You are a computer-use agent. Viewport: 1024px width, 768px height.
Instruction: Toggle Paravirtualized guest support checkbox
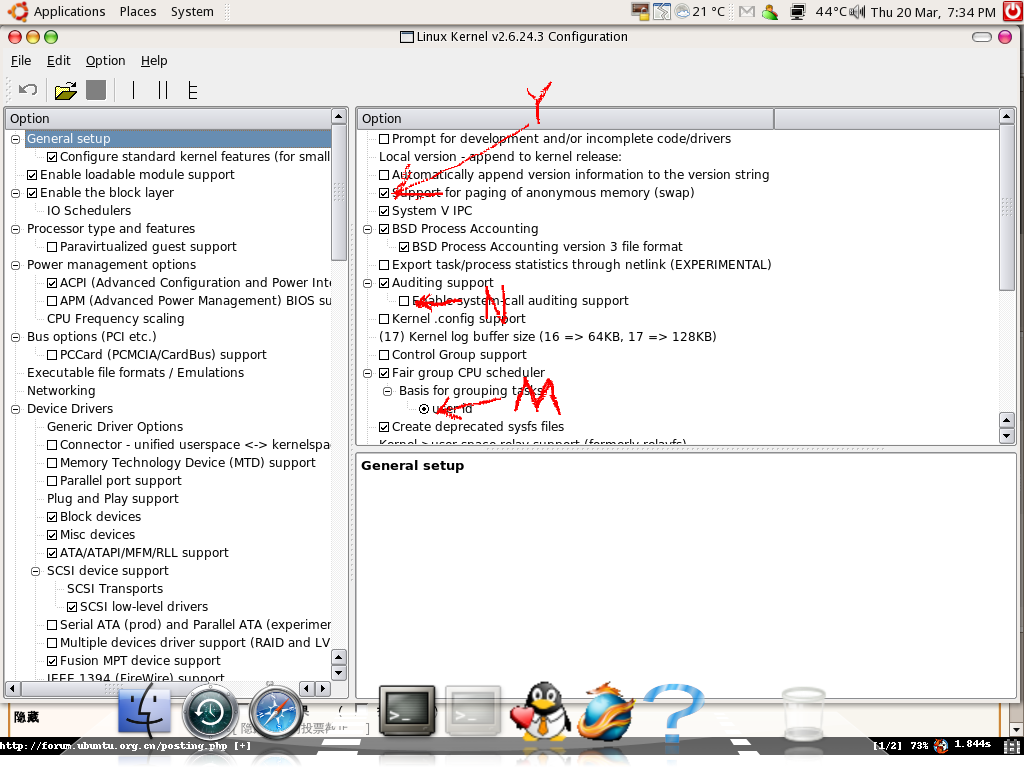[52, 247]
